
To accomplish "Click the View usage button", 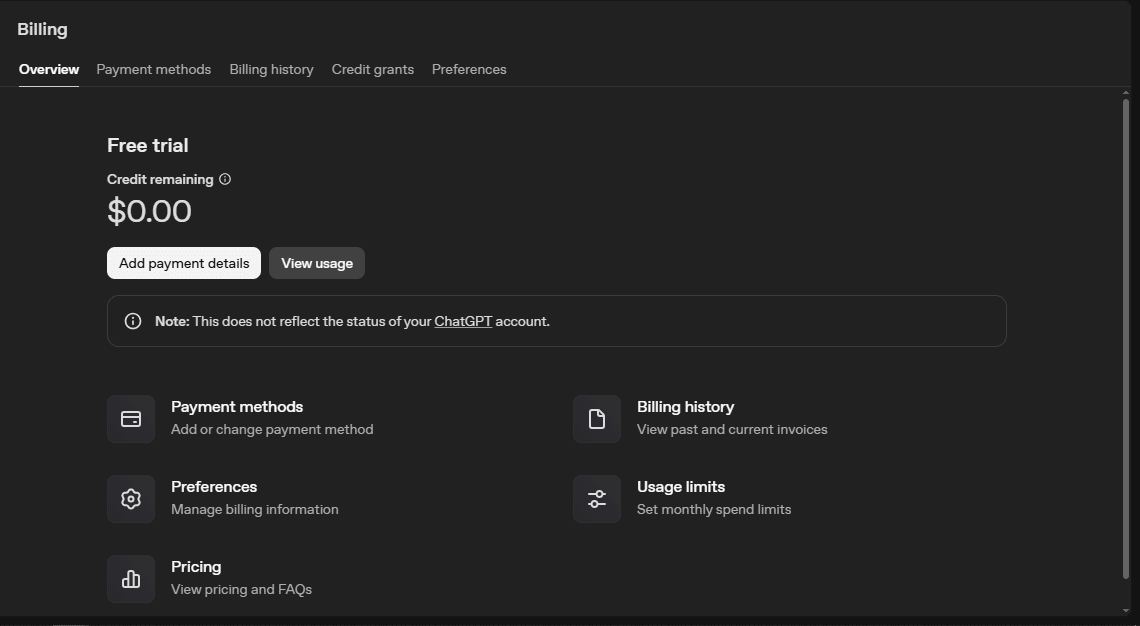I will click(316, 263).
